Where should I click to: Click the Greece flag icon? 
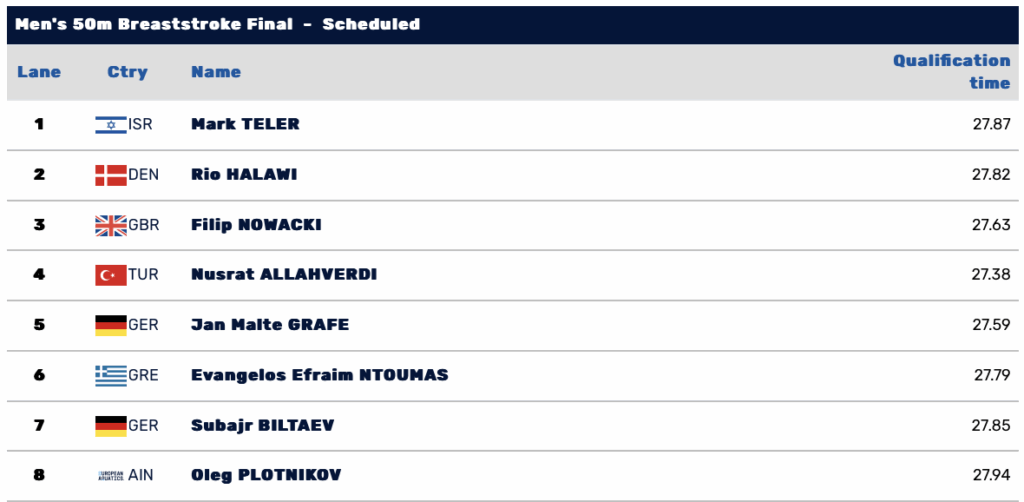tap(110, 375)
